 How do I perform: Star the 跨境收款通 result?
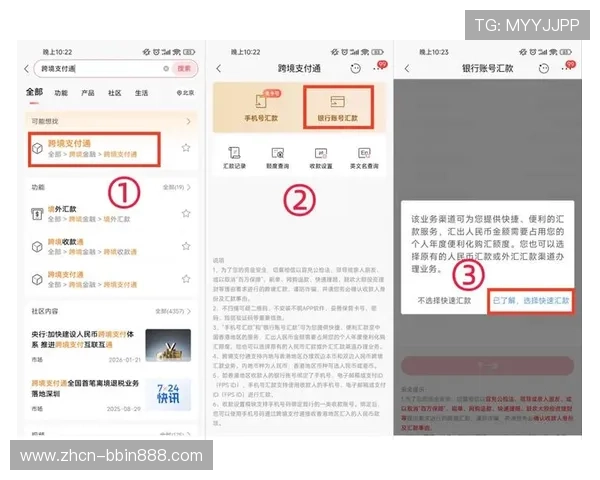(186, 246)
